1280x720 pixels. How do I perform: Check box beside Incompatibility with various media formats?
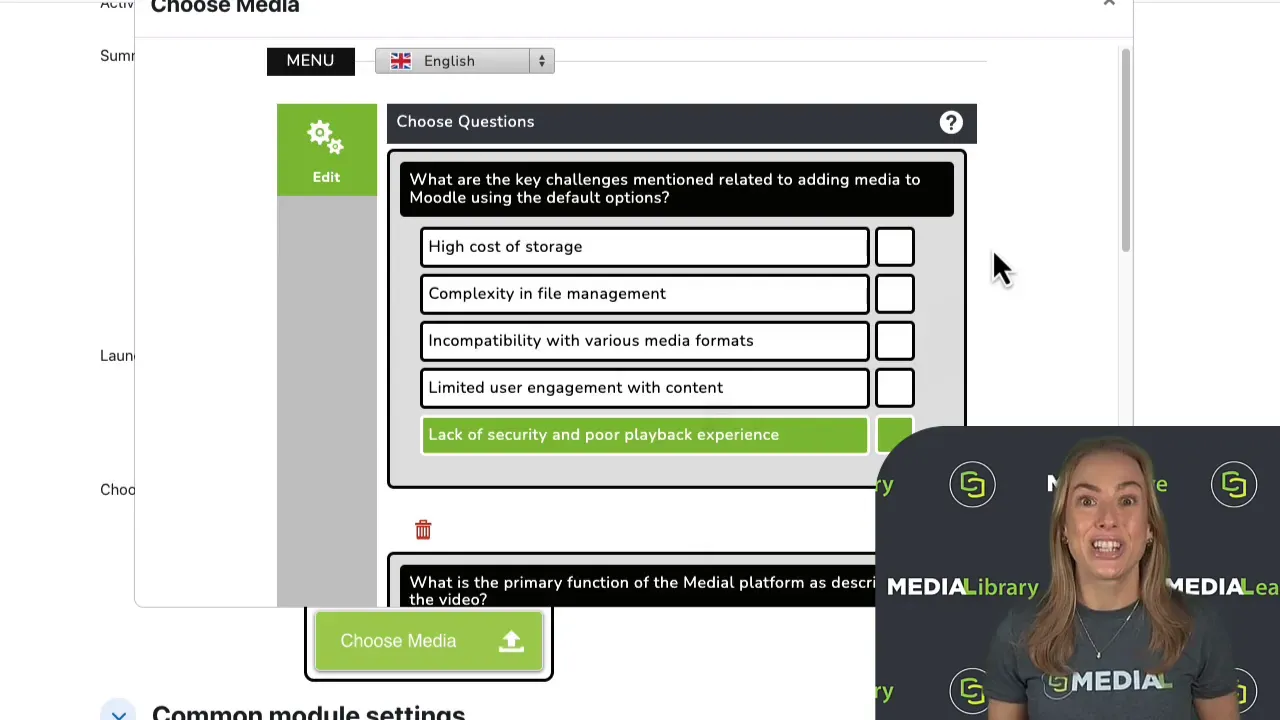[x=894, y=341]
